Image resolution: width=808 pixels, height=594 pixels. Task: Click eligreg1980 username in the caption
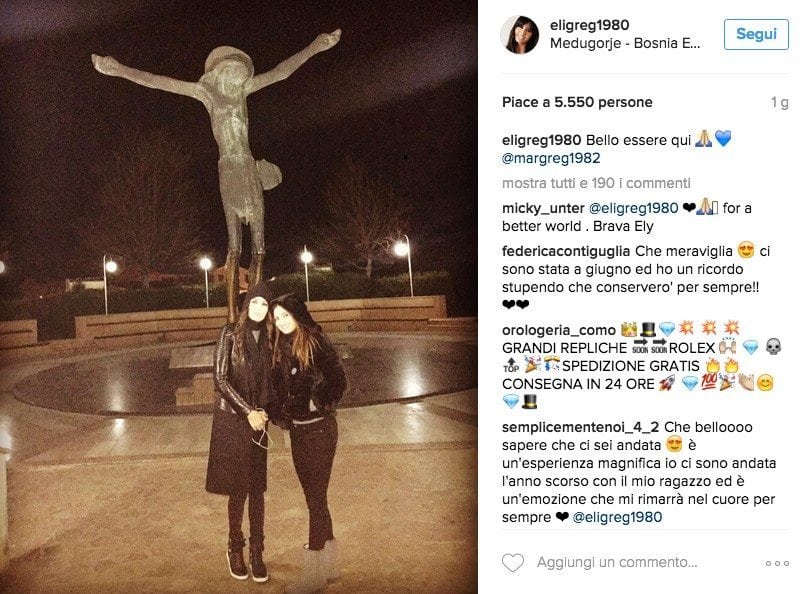pyautogui.click(x=542, y=140)
